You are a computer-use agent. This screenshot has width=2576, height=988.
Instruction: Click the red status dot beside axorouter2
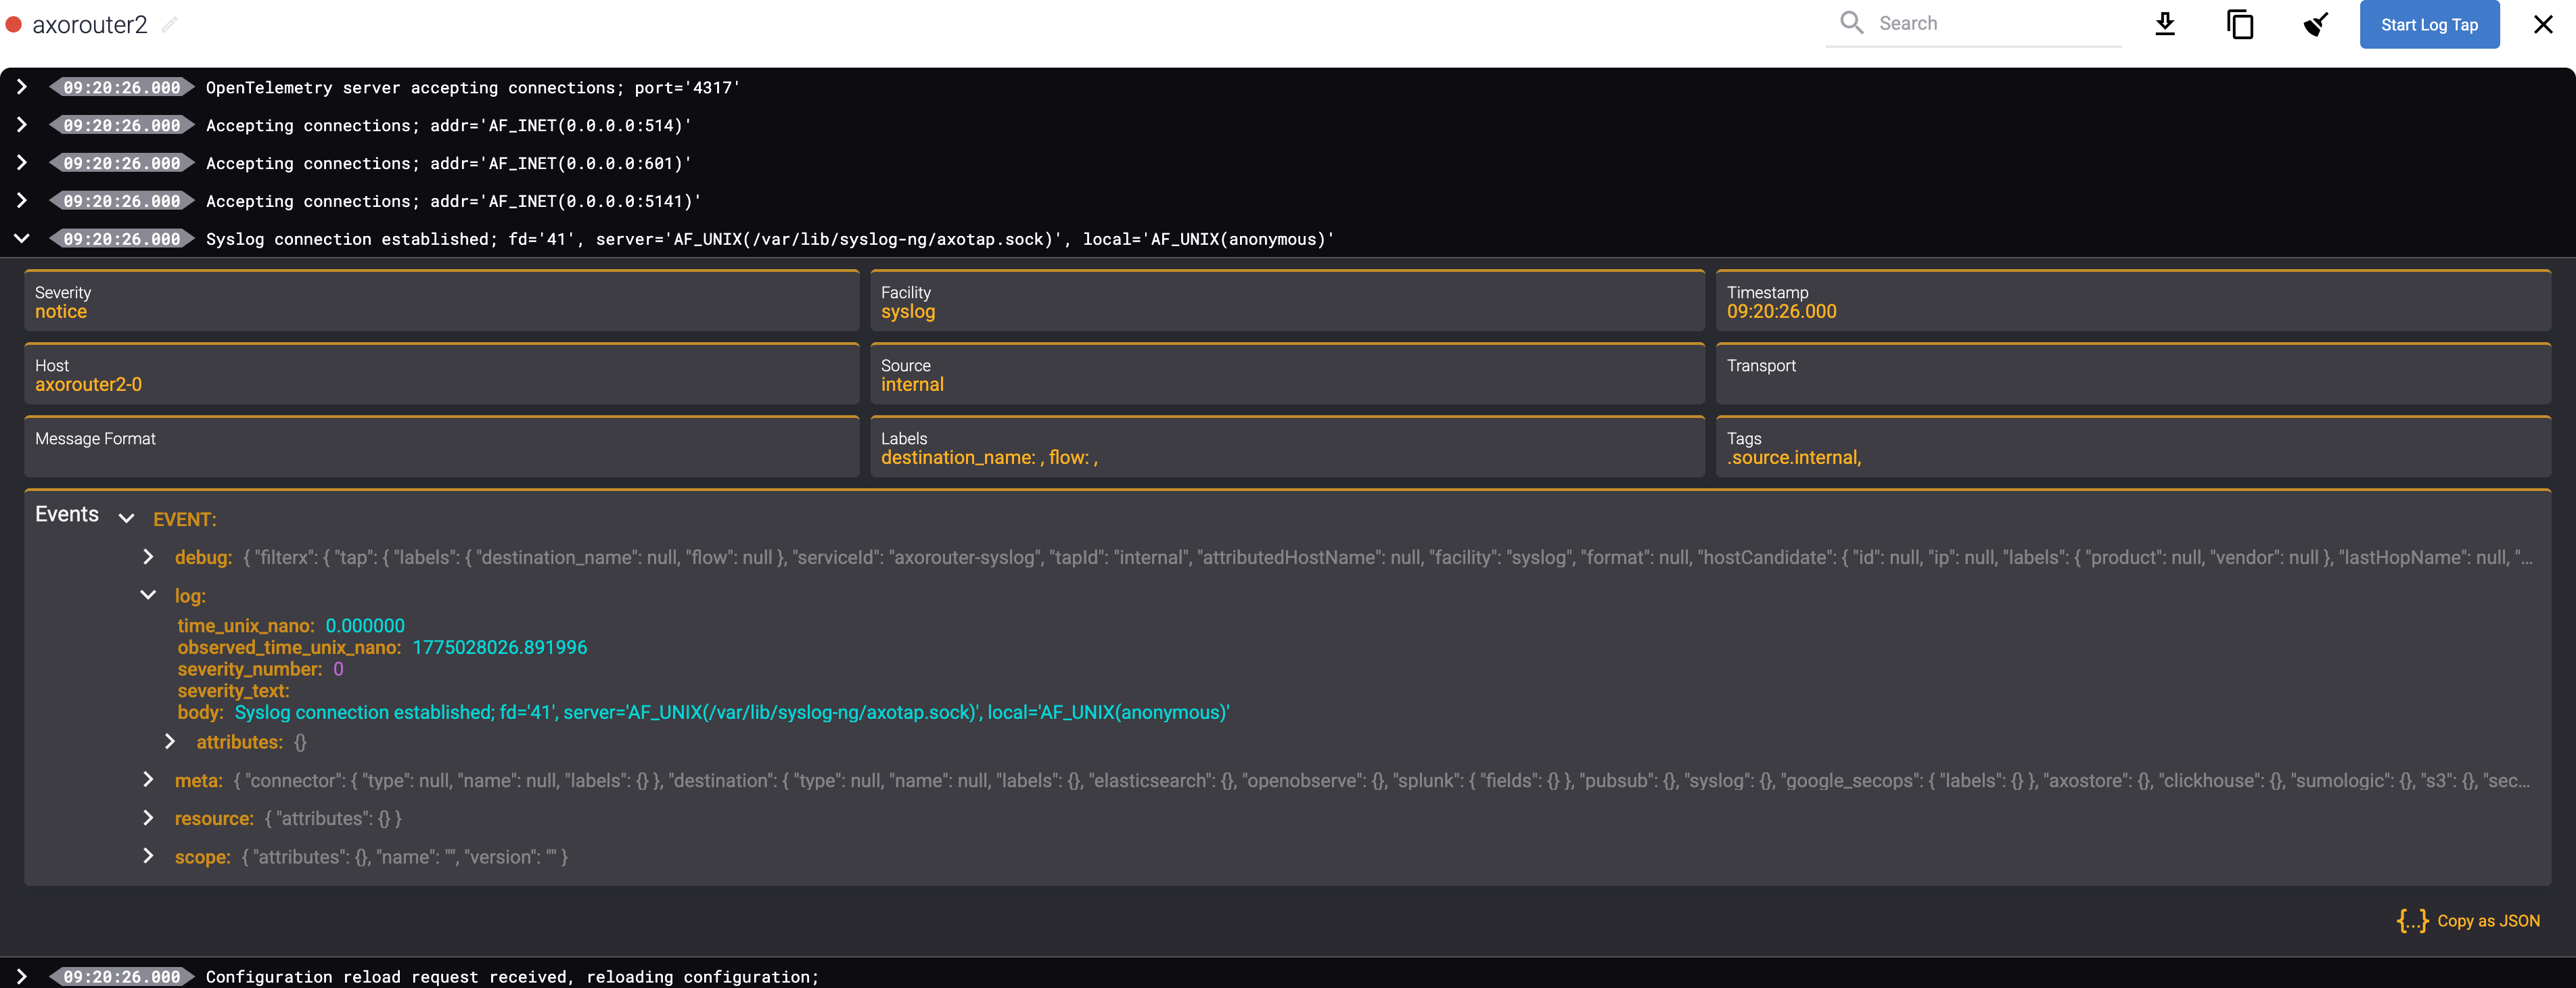click(x=14, y=26)
